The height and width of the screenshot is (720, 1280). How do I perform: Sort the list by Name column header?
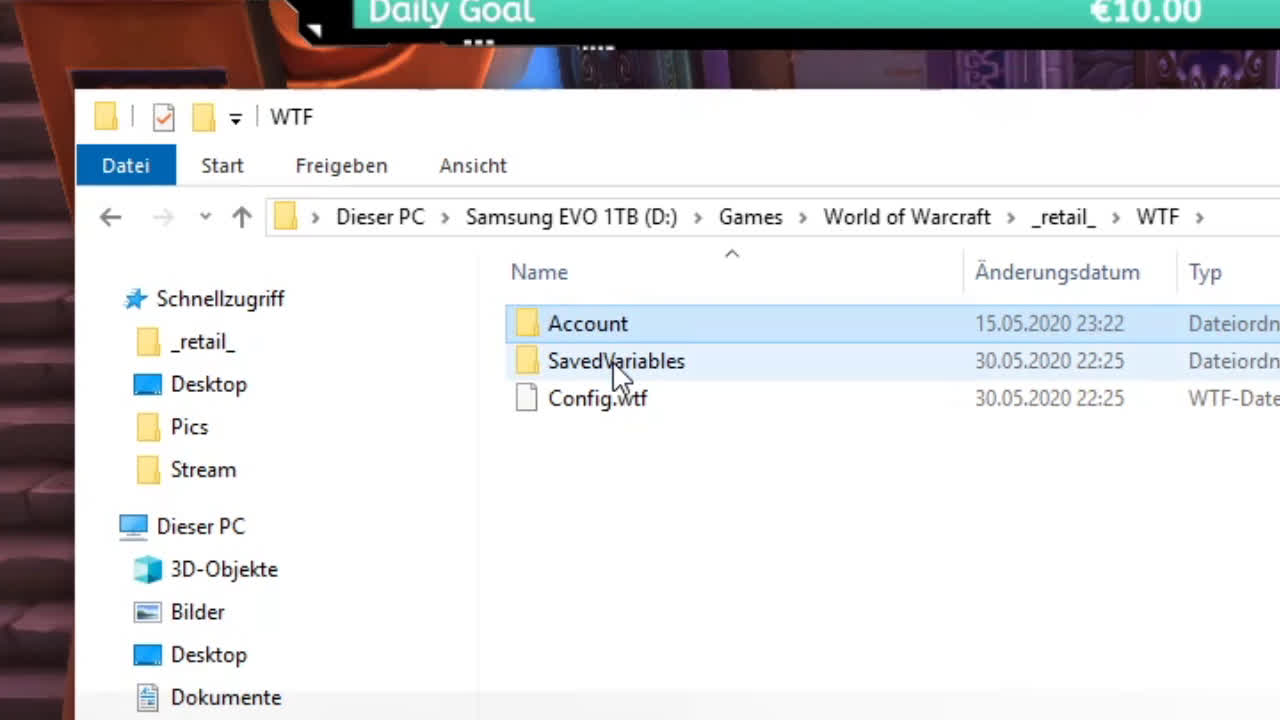(x=539, y=272)
